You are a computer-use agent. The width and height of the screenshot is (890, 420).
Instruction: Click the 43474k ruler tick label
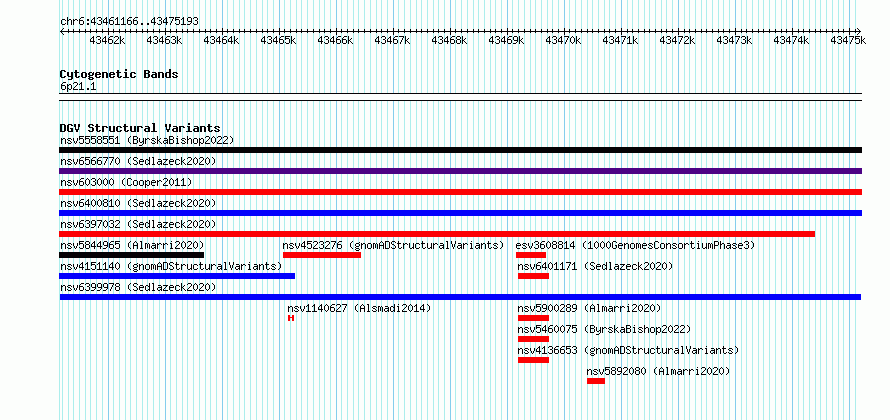791,40
